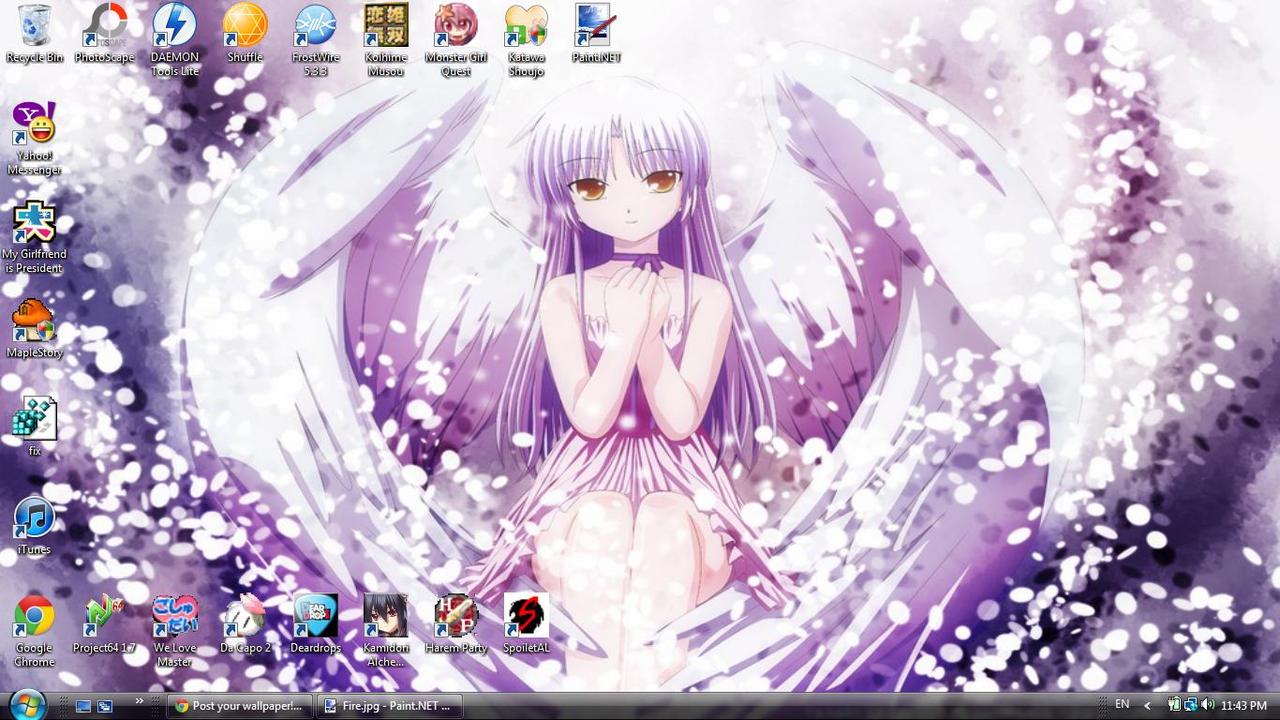The width and height of the screenshot is (1280, 720).
Task: Expand the Quick Launch overflow chevron
Action: [x=139, y=700]
